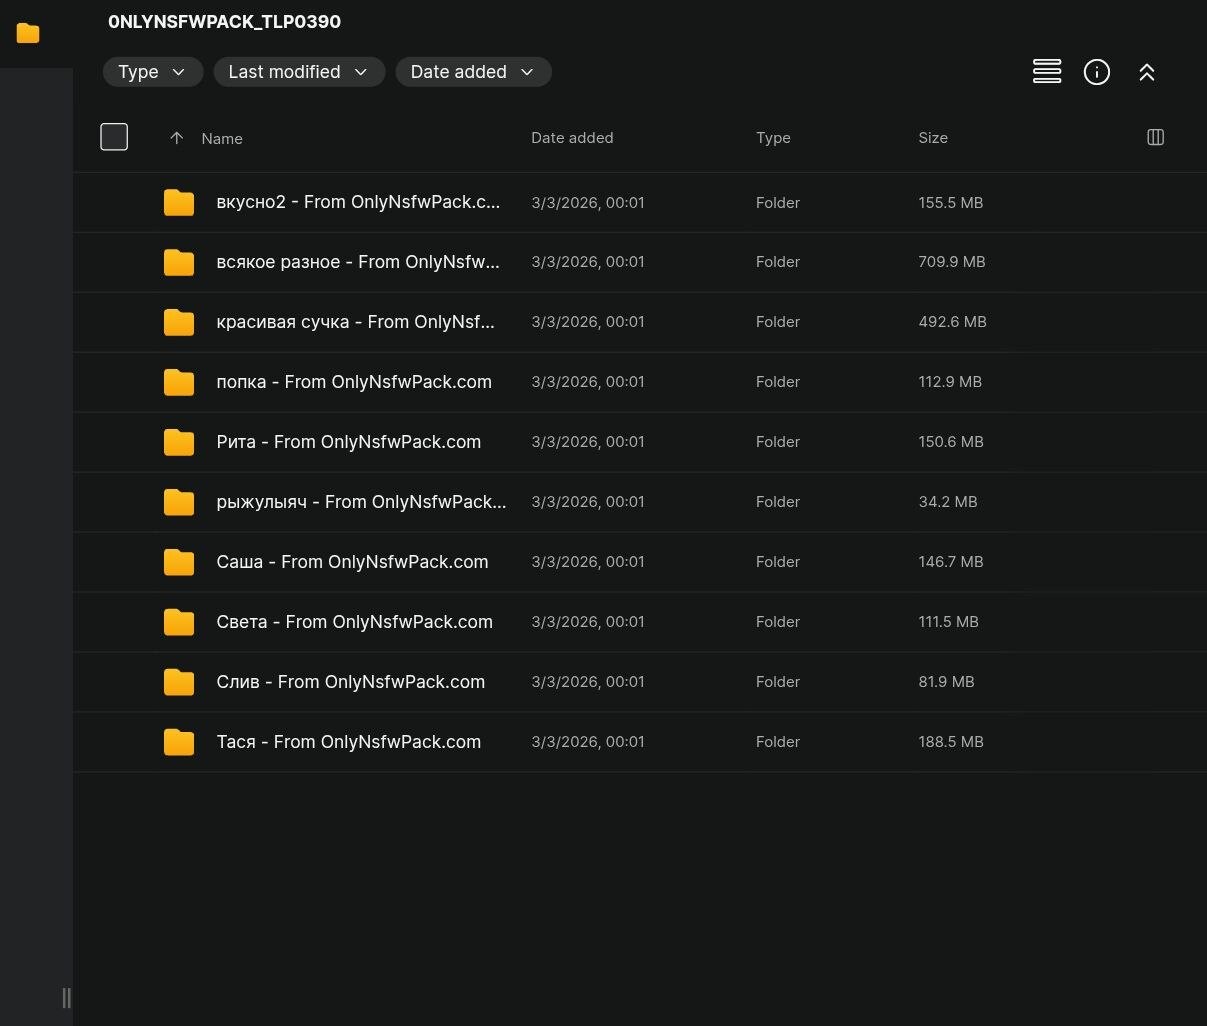Click the folder icon for Света row
This screenshot has height=1026, width=1207.
point(179,622)
